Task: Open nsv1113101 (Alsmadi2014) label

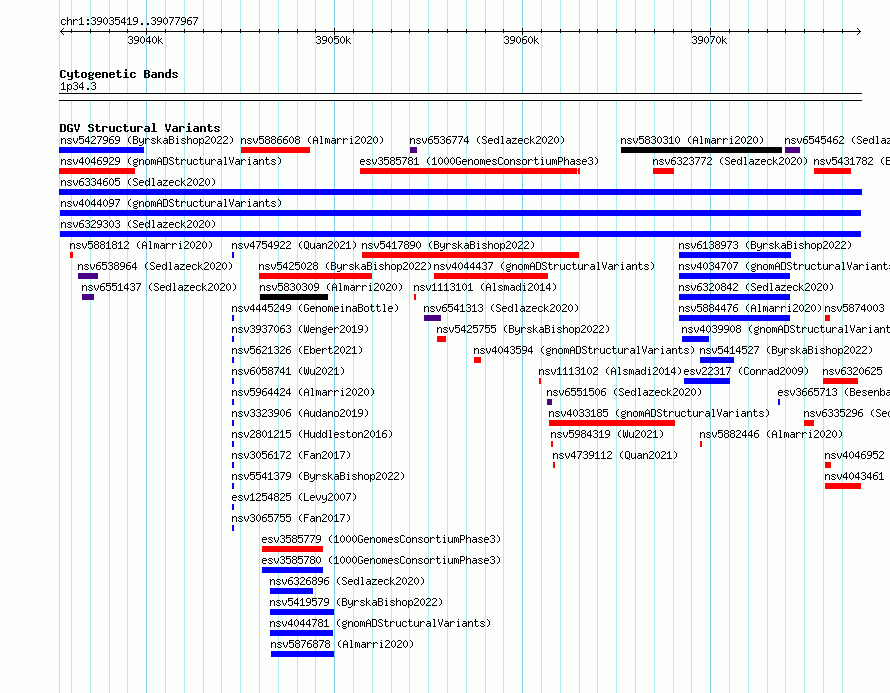Action: pyautogui.click(x=485, y=287)
